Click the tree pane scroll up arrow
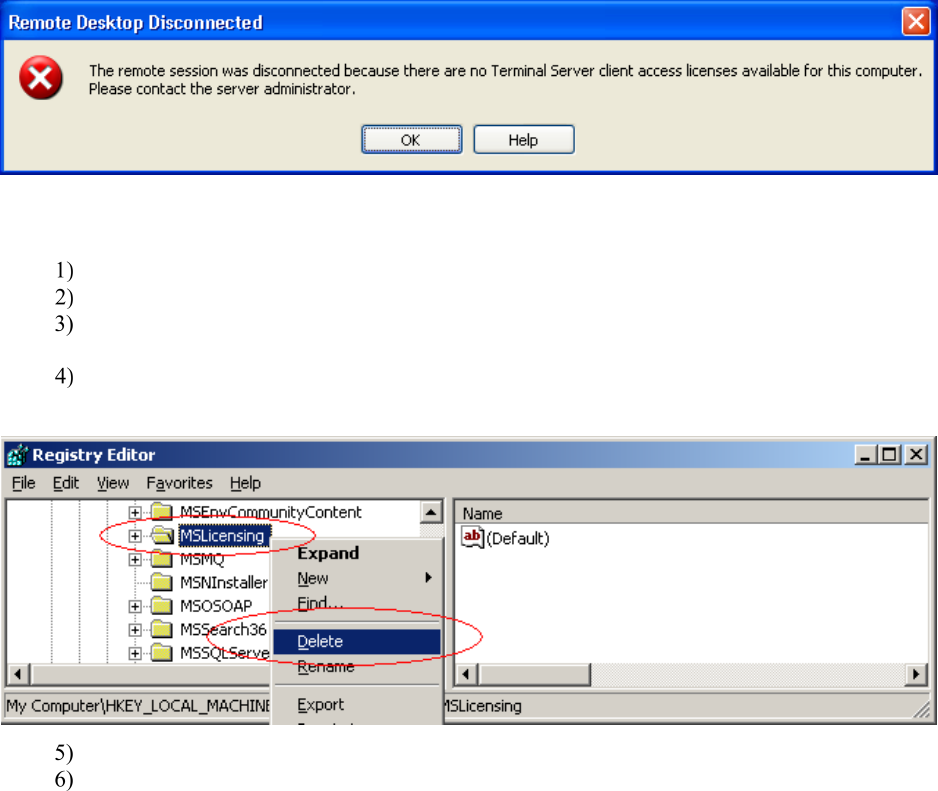 point(431,513)
